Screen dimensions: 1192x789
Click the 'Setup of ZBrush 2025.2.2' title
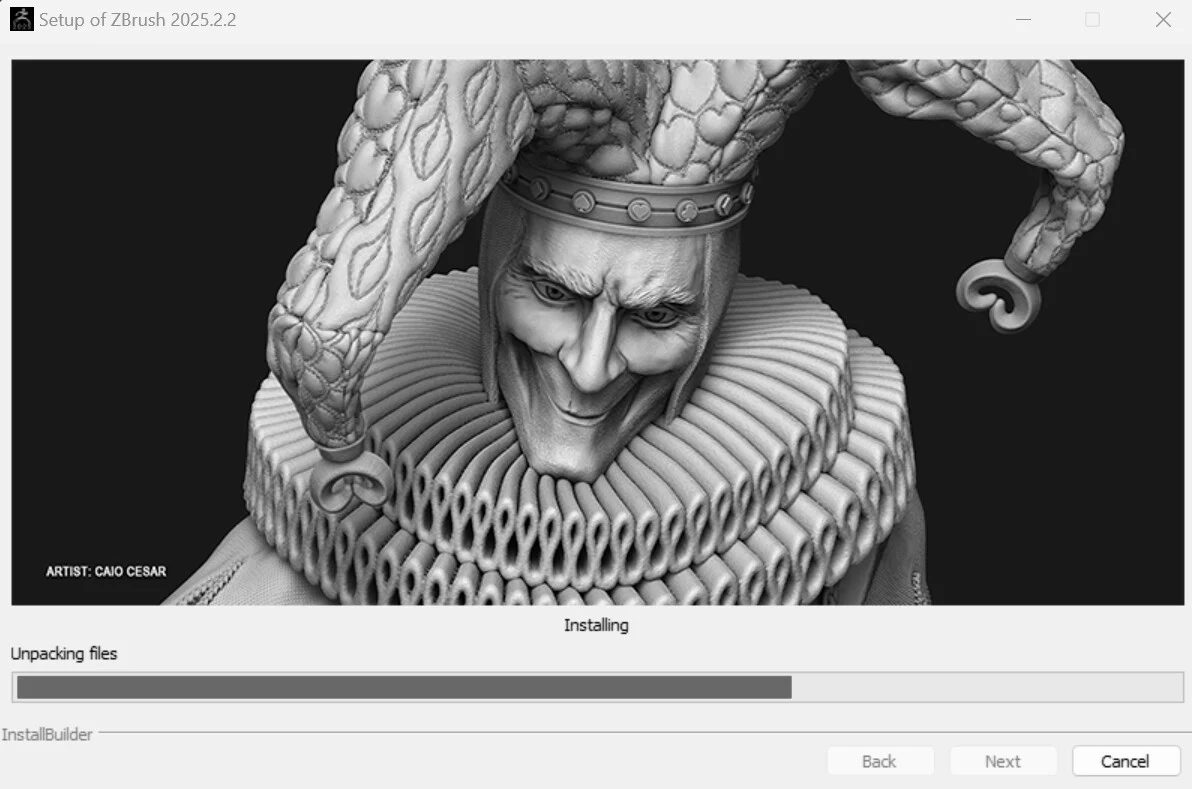(x=138, y=20)
